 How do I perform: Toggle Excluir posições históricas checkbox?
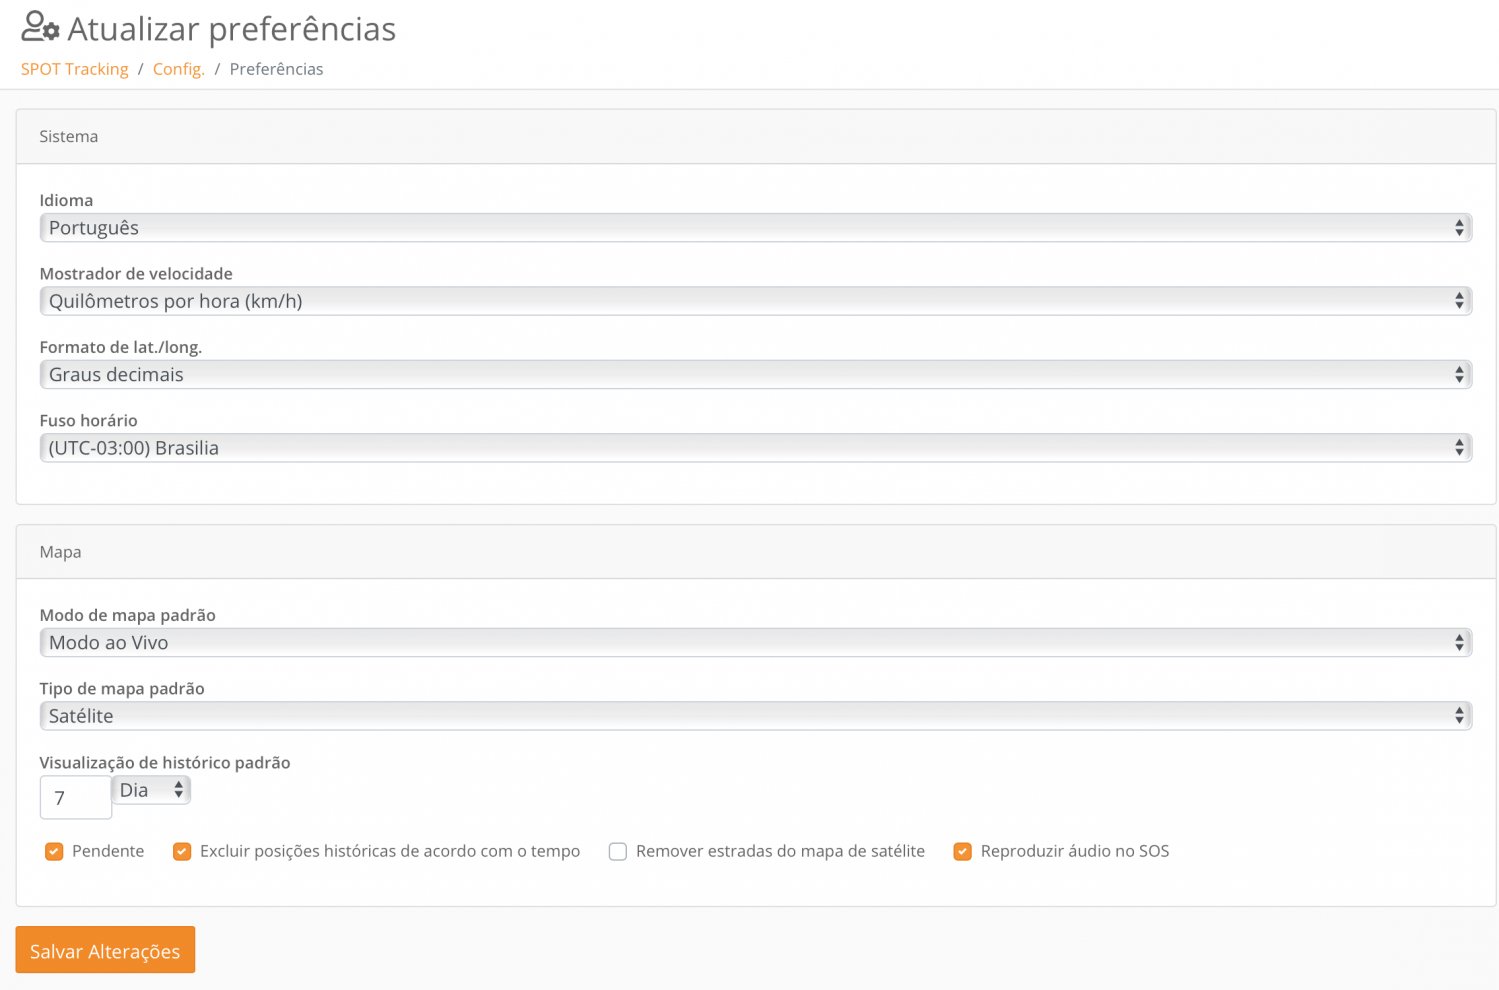(x=182, y=852)
